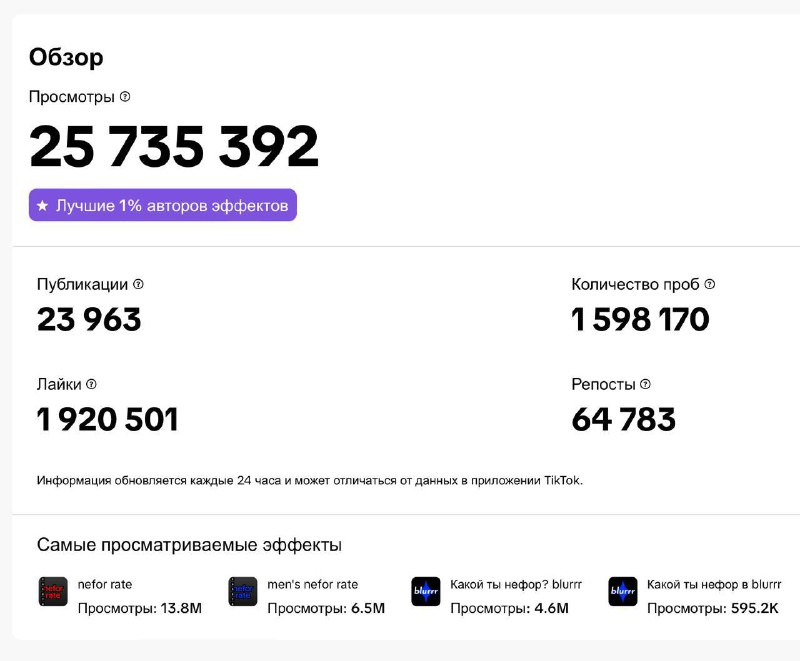Click the help icon next to Просмотры
800x661 pixels.
click(125, 96)
